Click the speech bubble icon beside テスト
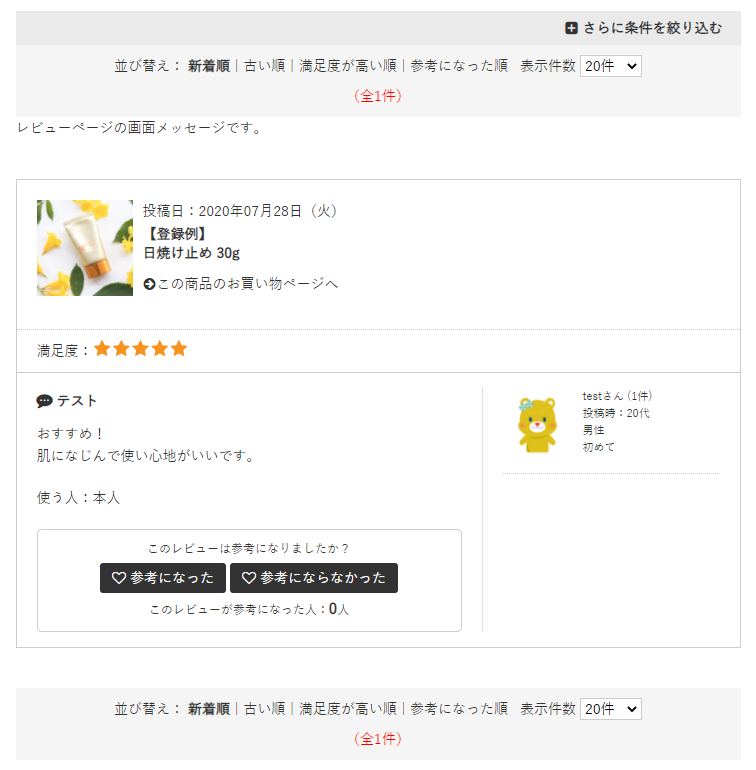 pos(44,401)
